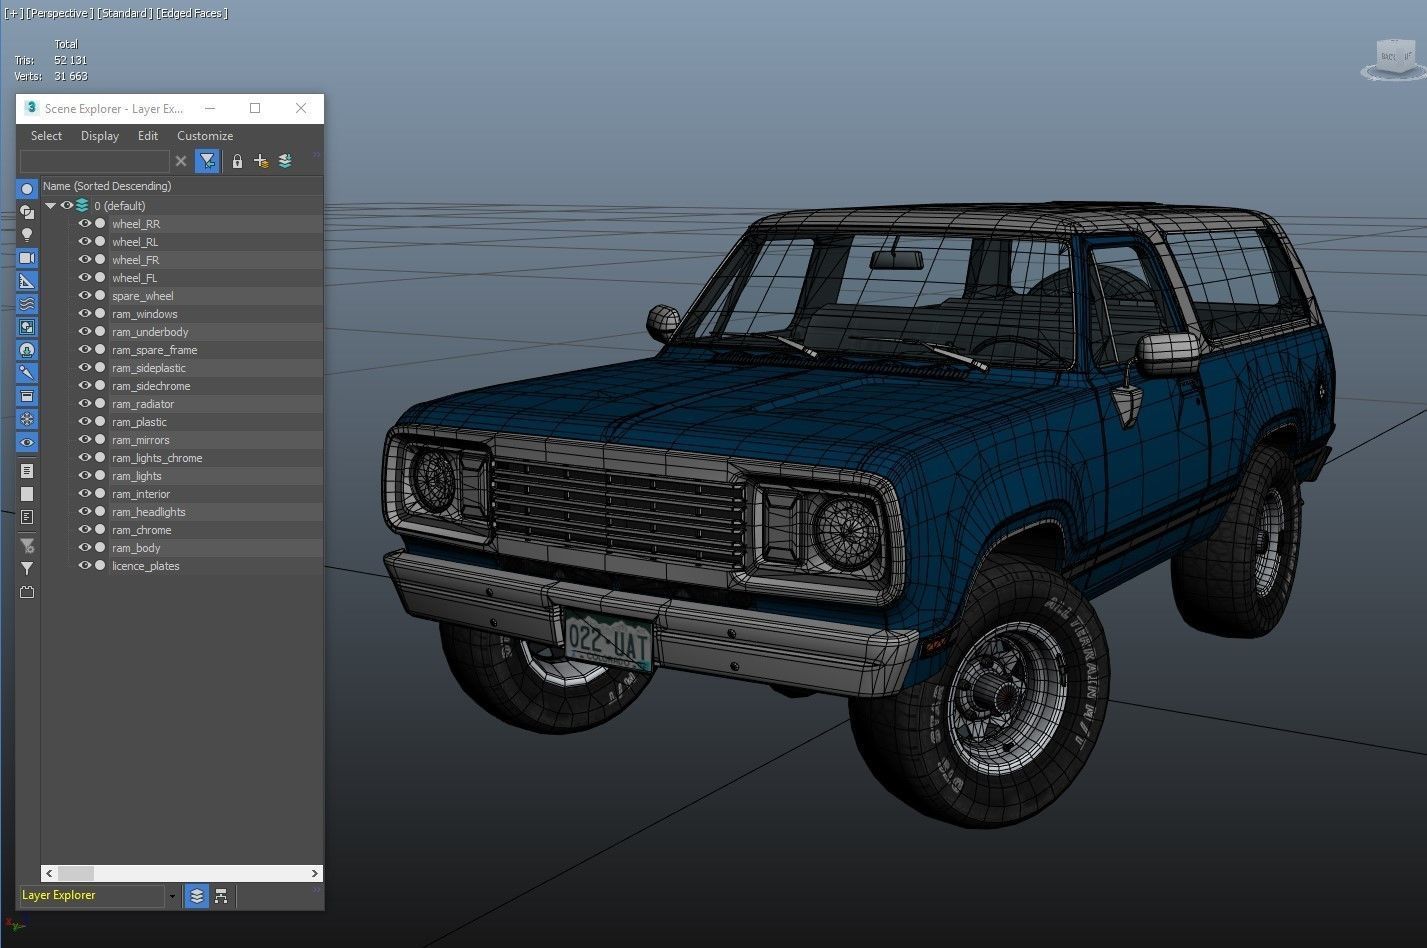This screenshot has height=948, width=1427.
Task: Open the Display menu
Action: pos(100,136)
